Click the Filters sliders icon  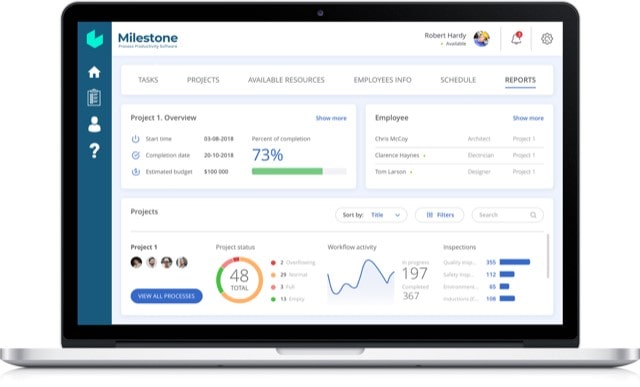click(429, 215)
